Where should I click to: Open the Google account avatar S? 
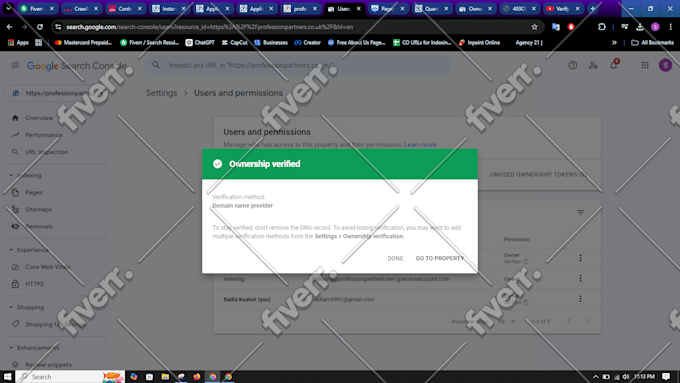[x=665, y=65]
